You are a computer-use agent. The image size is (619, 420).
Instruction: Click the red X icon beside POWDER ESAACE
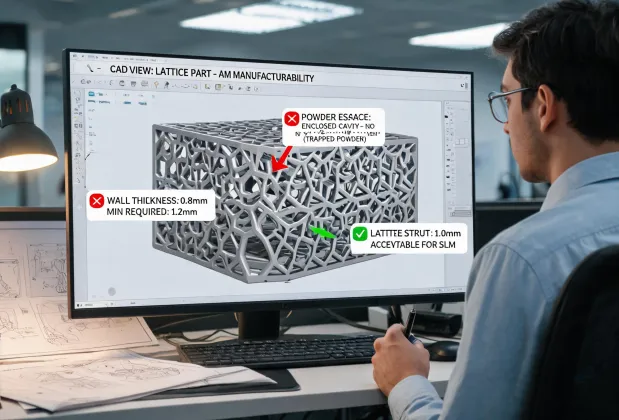pyautogui.click(x=292, y=118)
